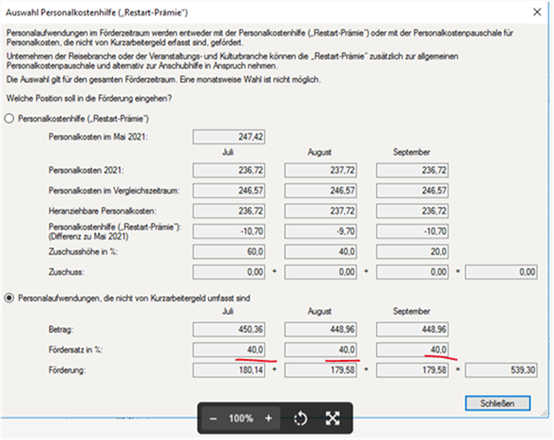Image resolution: width=554 pixels, height=440 pixels.
Task: Click the Vergleichszeitraum Juli field 246,57
Action: pos(229,191)
